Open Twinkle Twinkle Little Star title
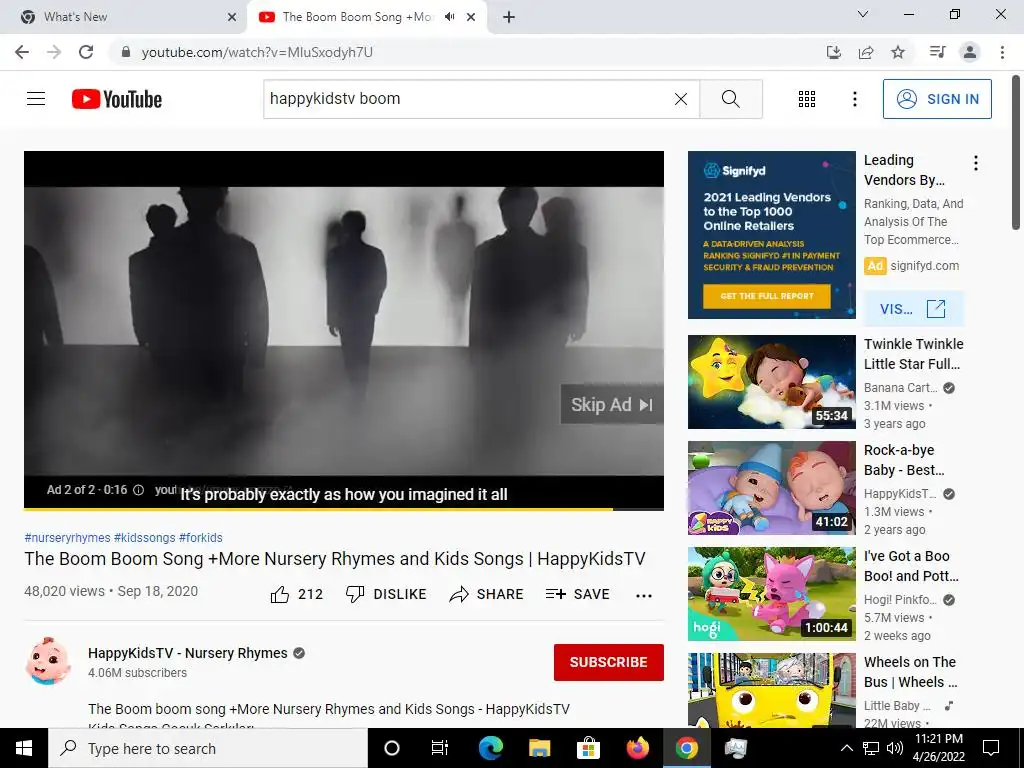 [913, 354]
